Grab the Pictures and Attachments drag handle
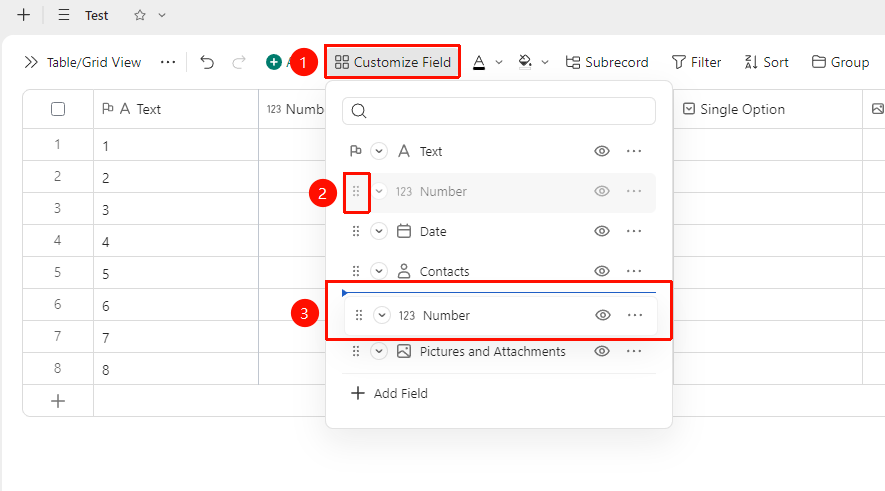 (x=356, y=352)
